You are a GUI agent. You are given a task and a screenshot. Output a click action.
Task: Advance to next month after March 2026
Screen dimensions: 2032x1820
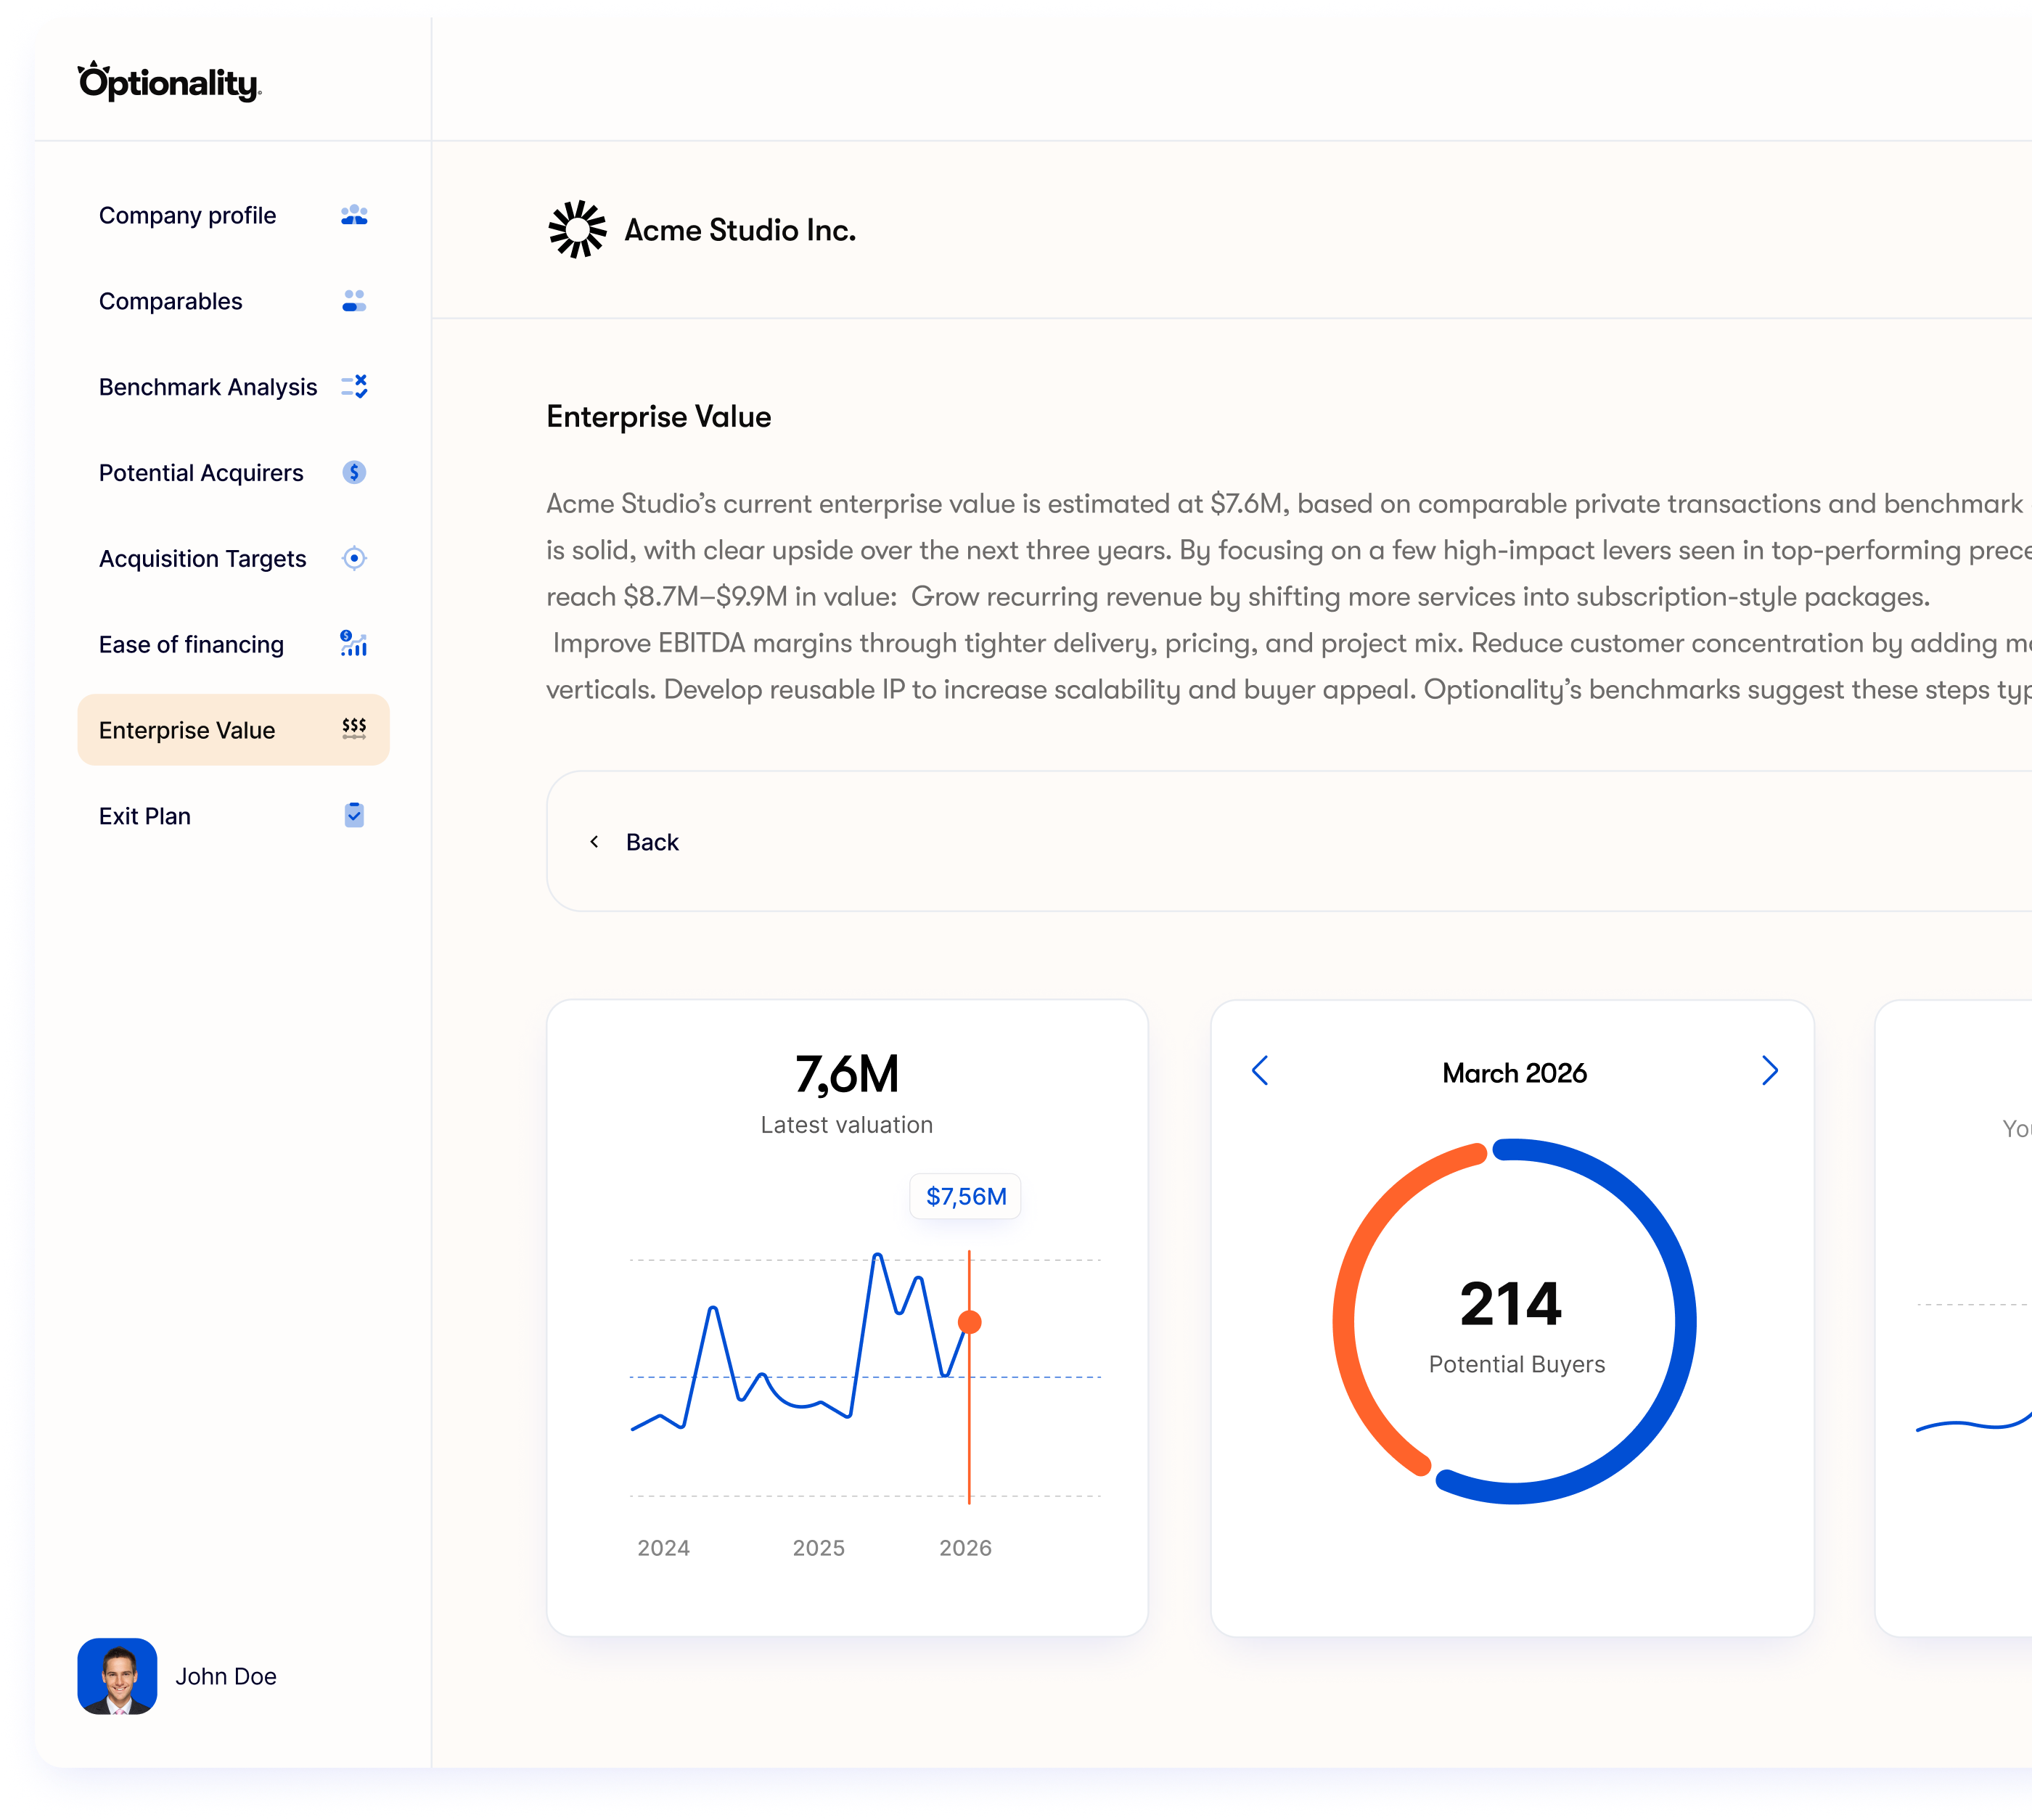pyautogui.click(x=1769, y=1071)
